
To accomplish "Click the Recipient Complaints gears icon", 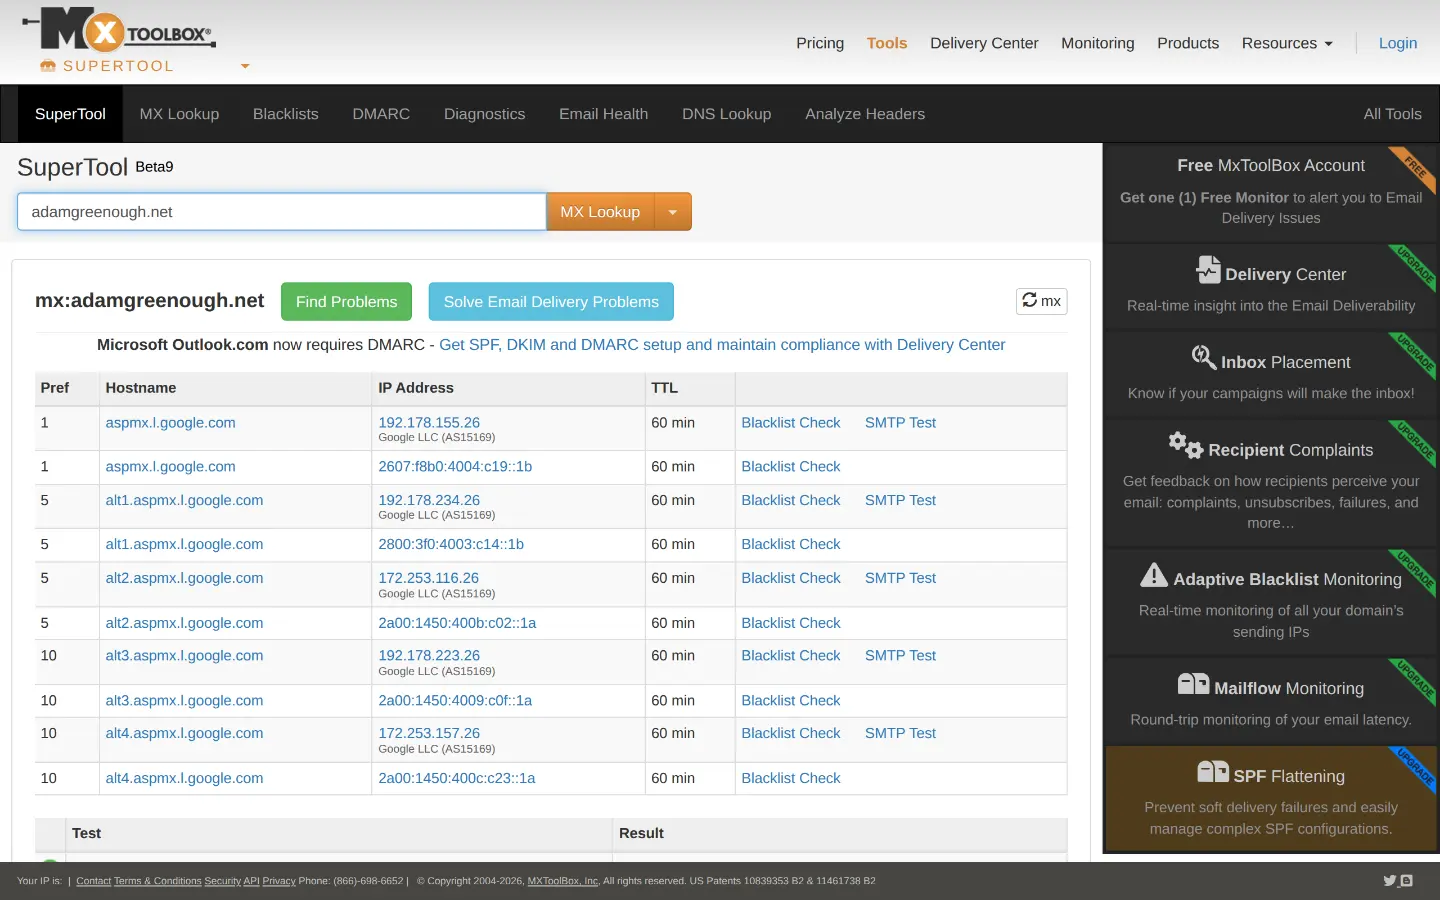I will (x=1186, y=445).
